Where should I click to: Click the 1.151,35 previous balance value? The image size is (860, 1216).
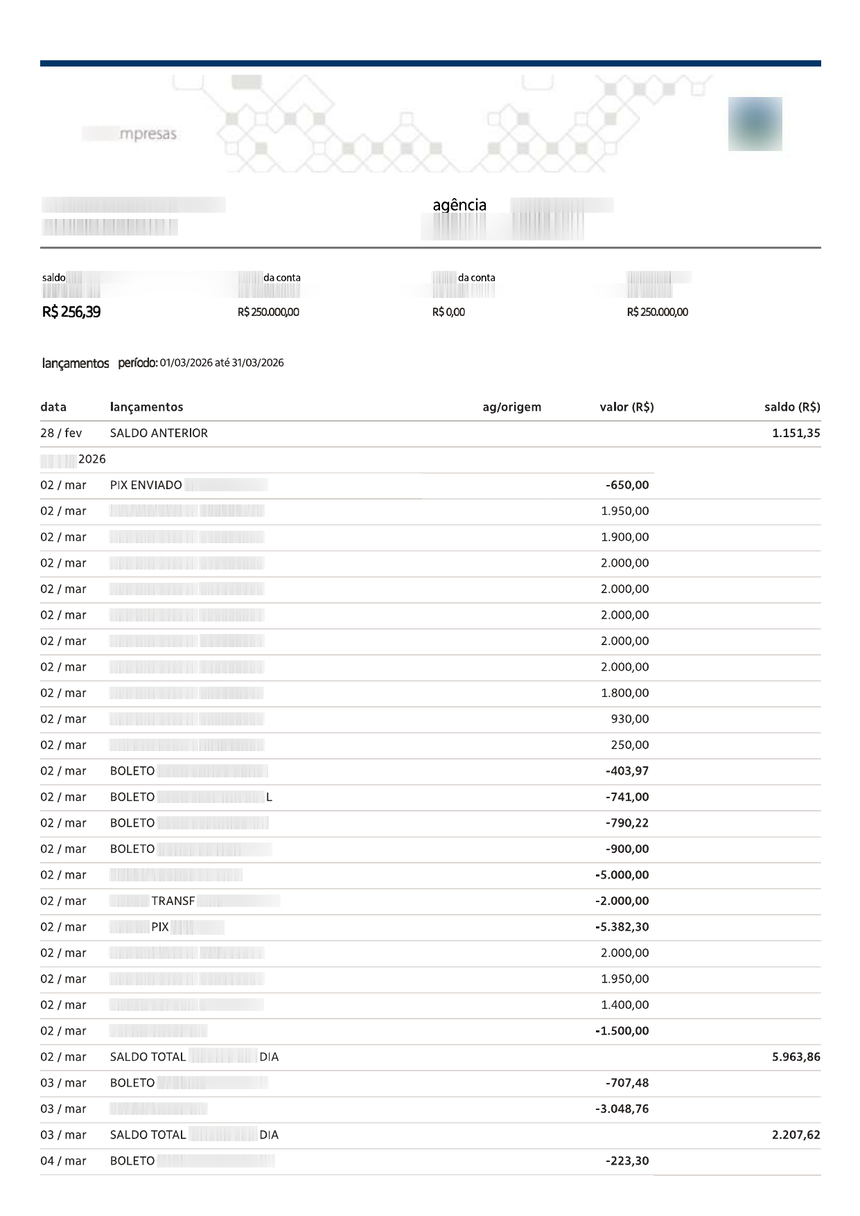point(796,433)
